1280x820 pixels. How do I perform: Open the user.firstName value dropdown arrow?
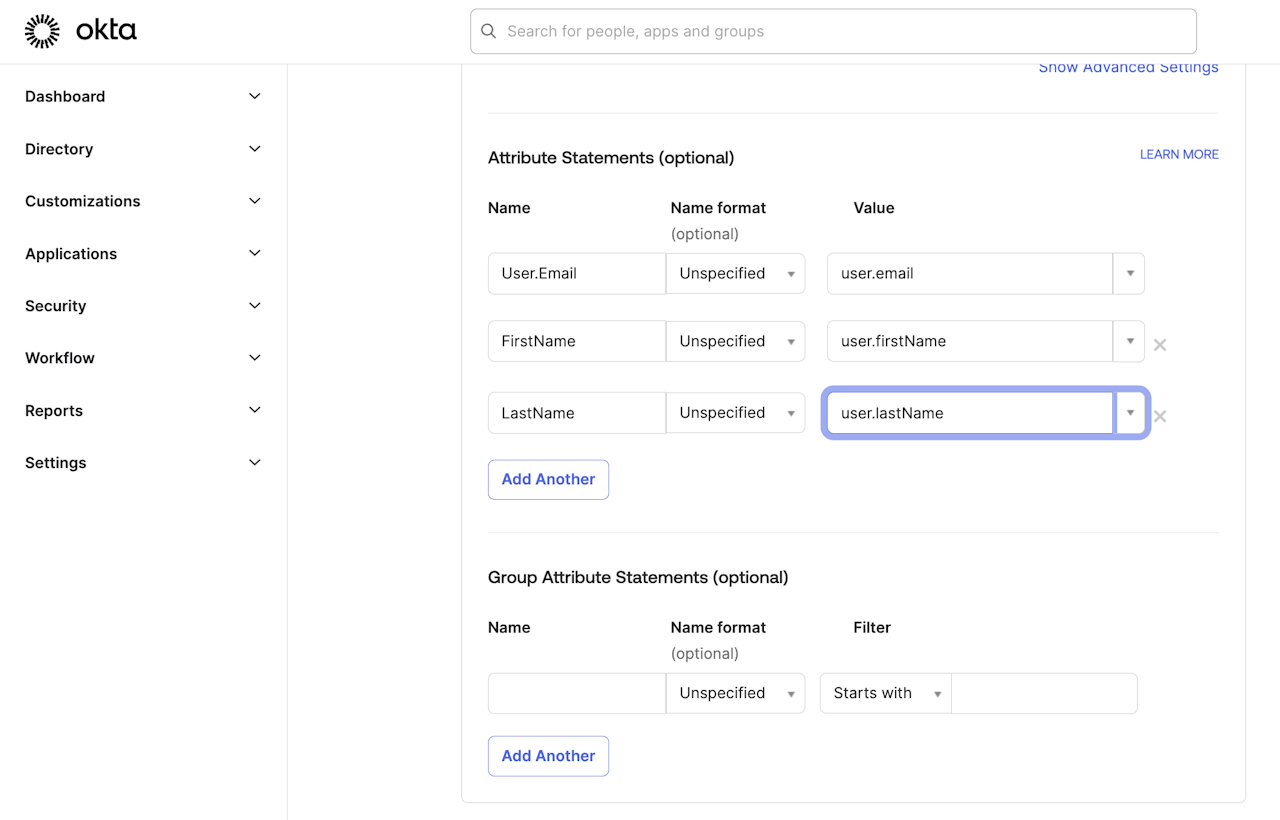point(1129,341)
